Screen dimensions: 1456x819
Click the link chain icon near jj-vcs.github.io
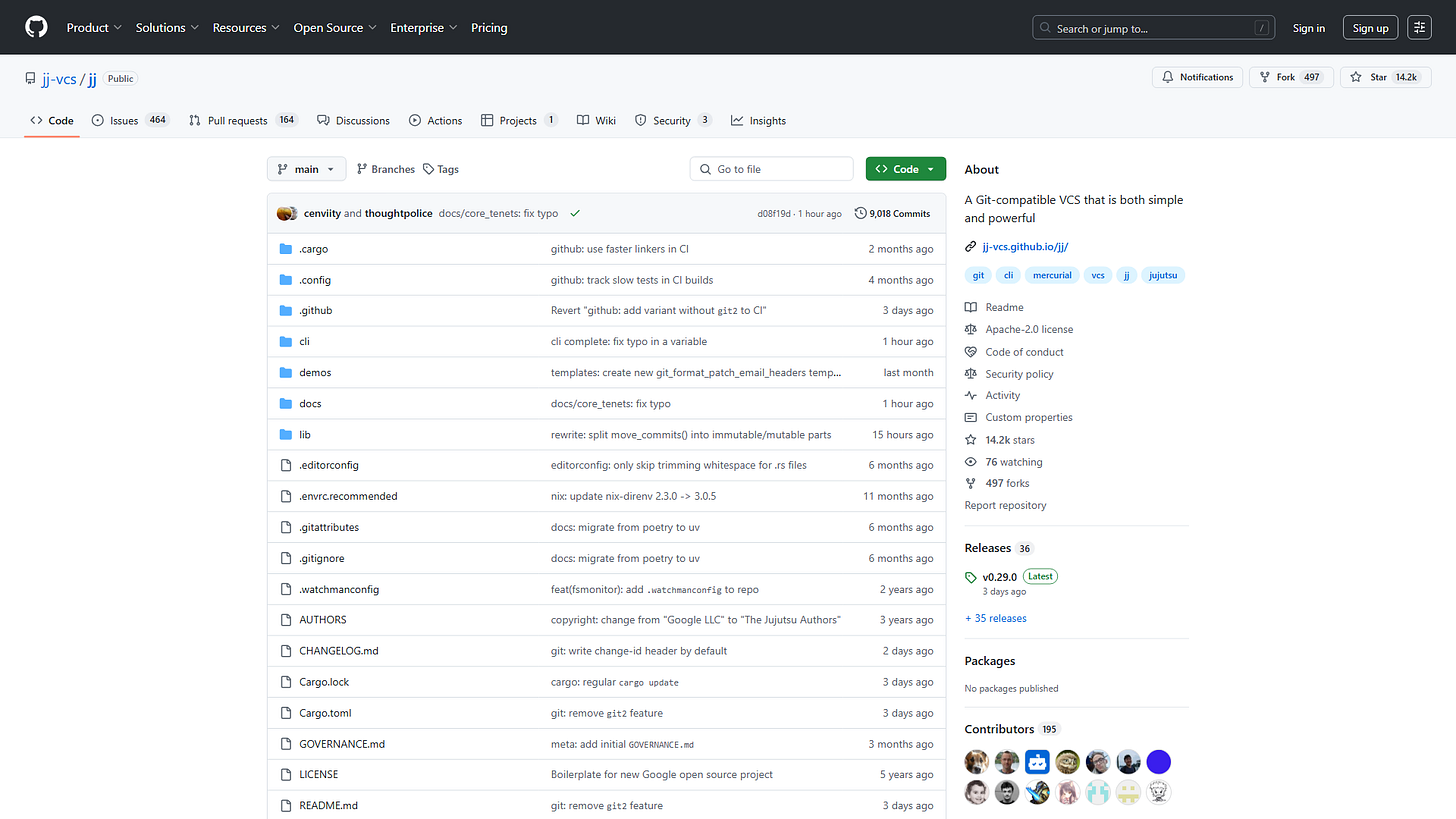point(971,247)
